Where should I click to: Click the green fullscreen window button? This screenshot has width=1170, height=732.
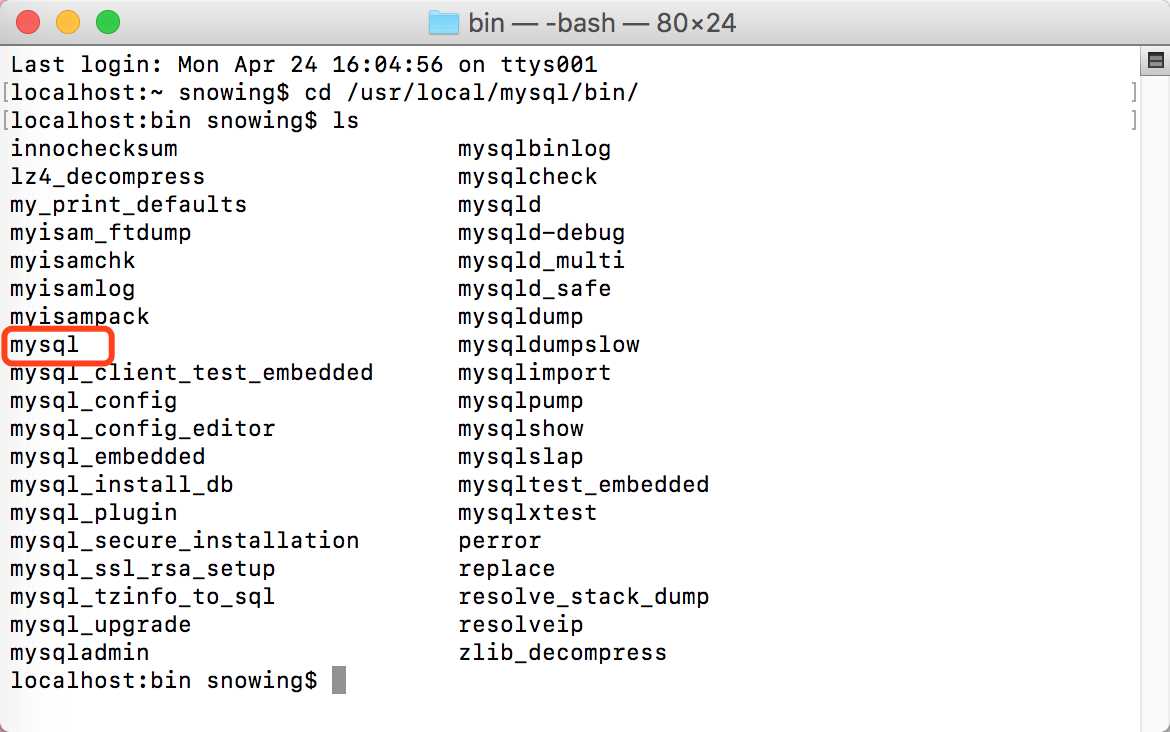point(108,22)
